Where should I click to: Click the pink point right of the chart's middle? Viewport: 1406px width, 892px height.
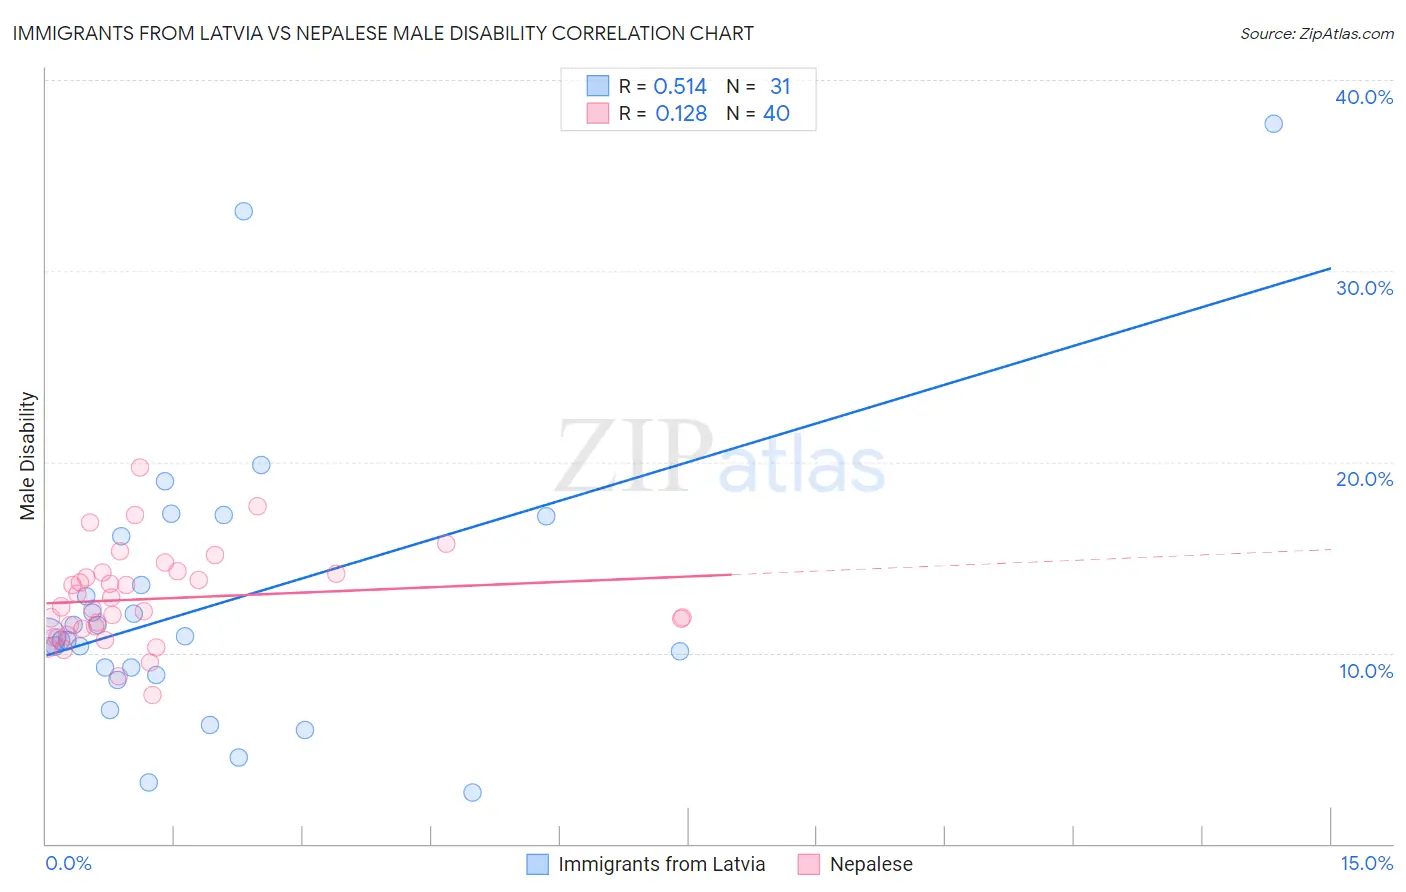pos(681,618)
